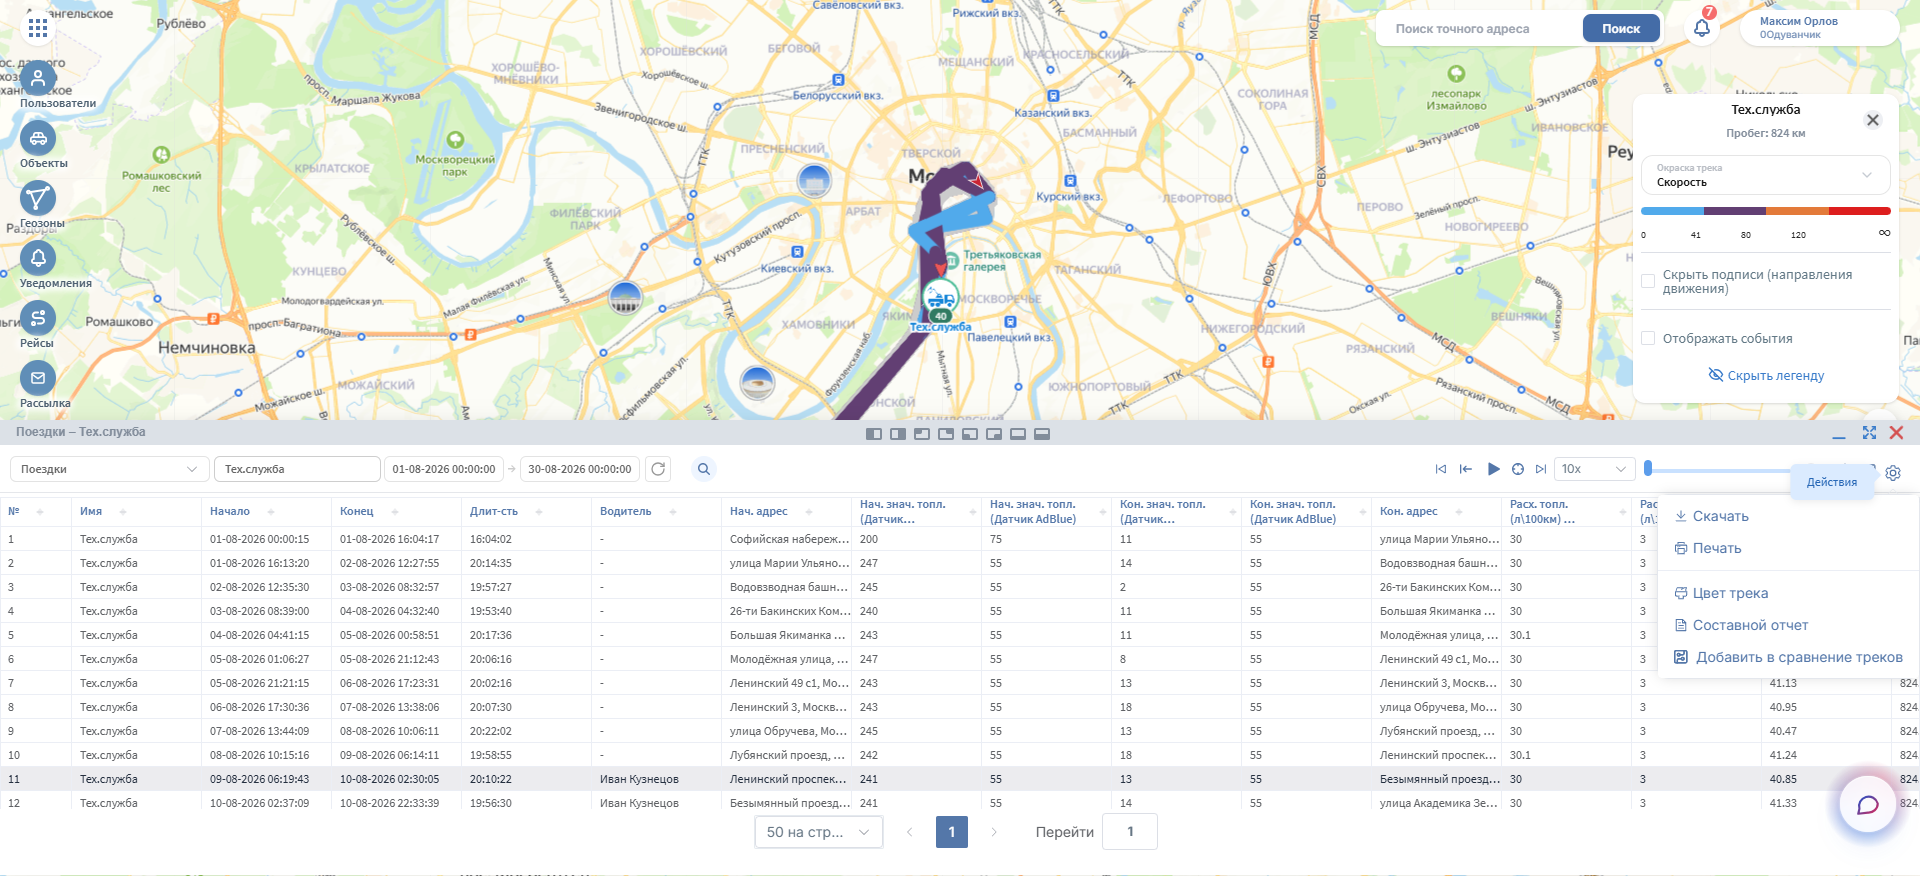This screenshot has width=1920, height=876.
Task: Click the magnifier search icon beside dates
Action: click(704, 469)
